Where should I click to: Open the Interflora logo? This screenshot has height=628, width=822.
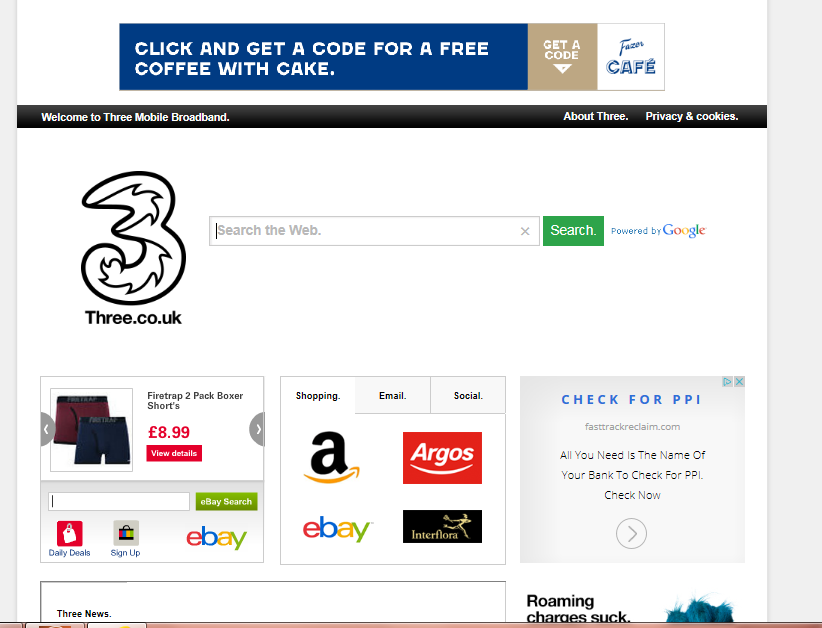442,526
